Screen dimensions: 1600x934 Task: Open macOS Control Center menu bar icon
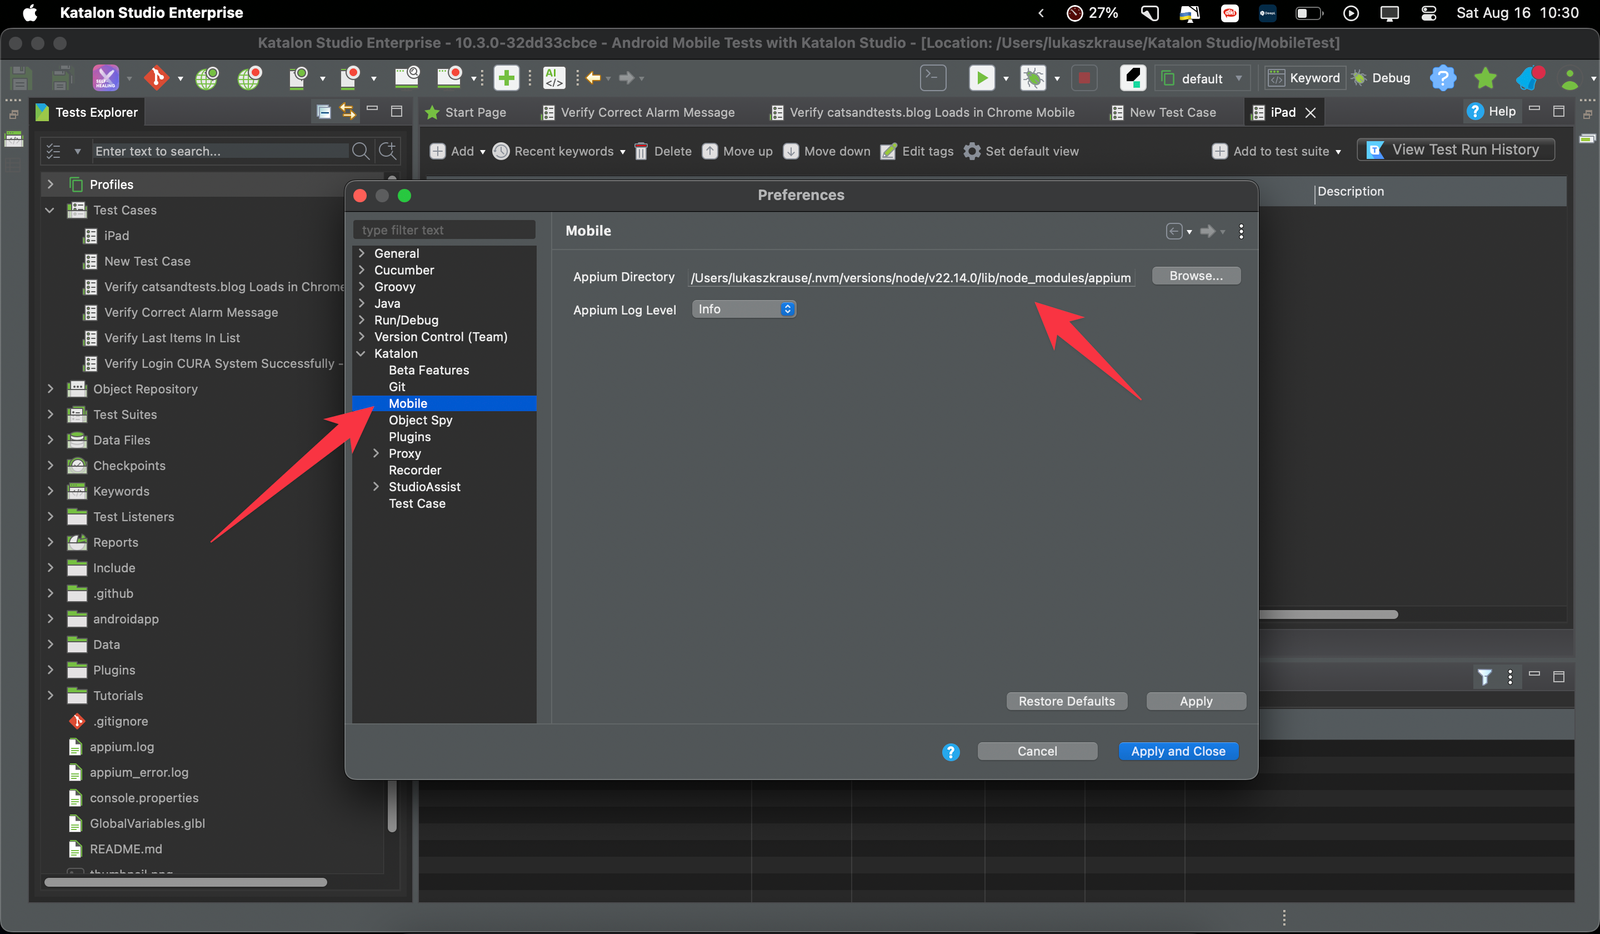pyautogui.click(x=1428, y=13)
